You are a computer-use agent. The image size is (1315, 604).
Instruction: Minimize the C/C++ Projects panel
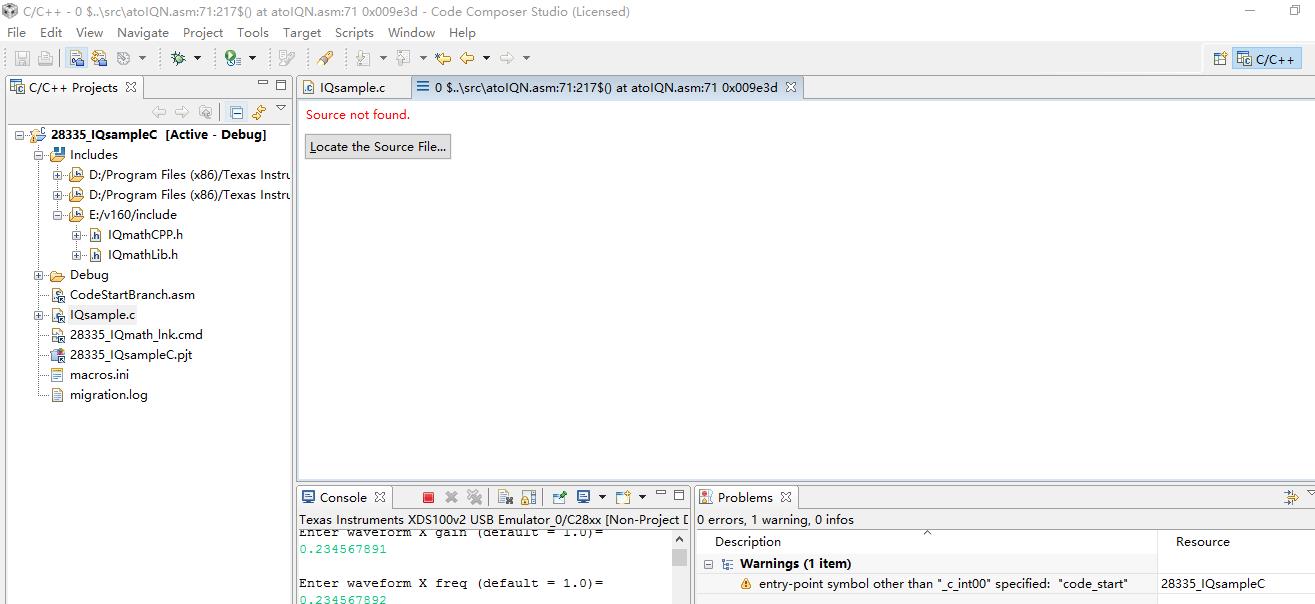click(x=263, y=84)
